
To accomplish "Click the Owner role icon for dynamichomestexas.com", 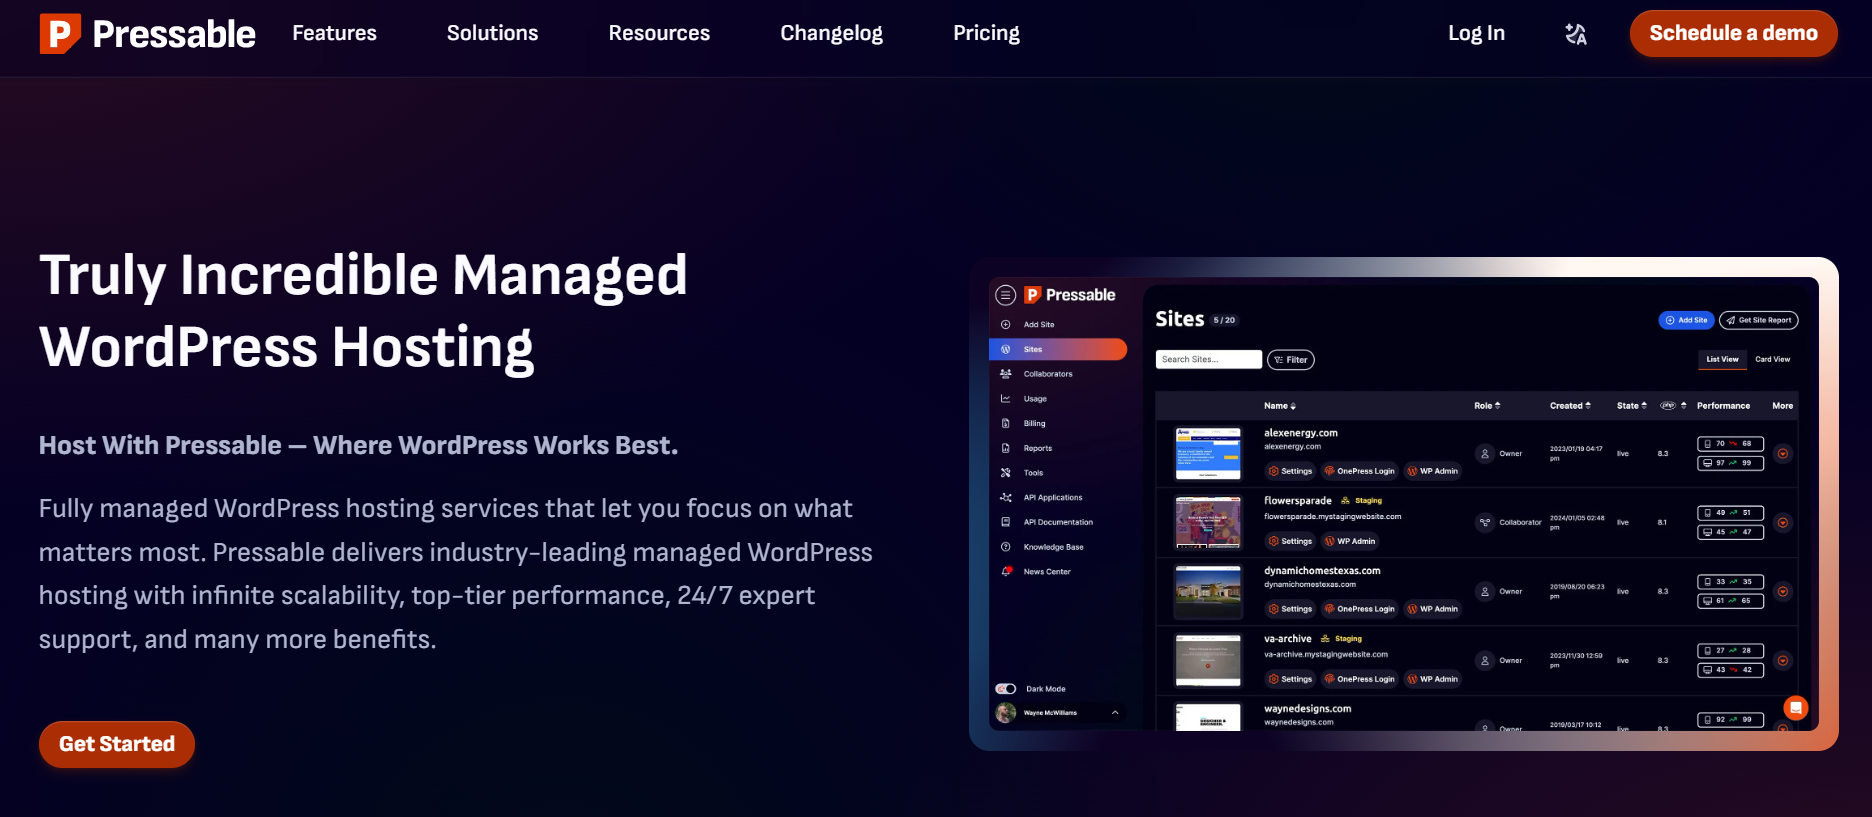I will tap(1485, 592).
